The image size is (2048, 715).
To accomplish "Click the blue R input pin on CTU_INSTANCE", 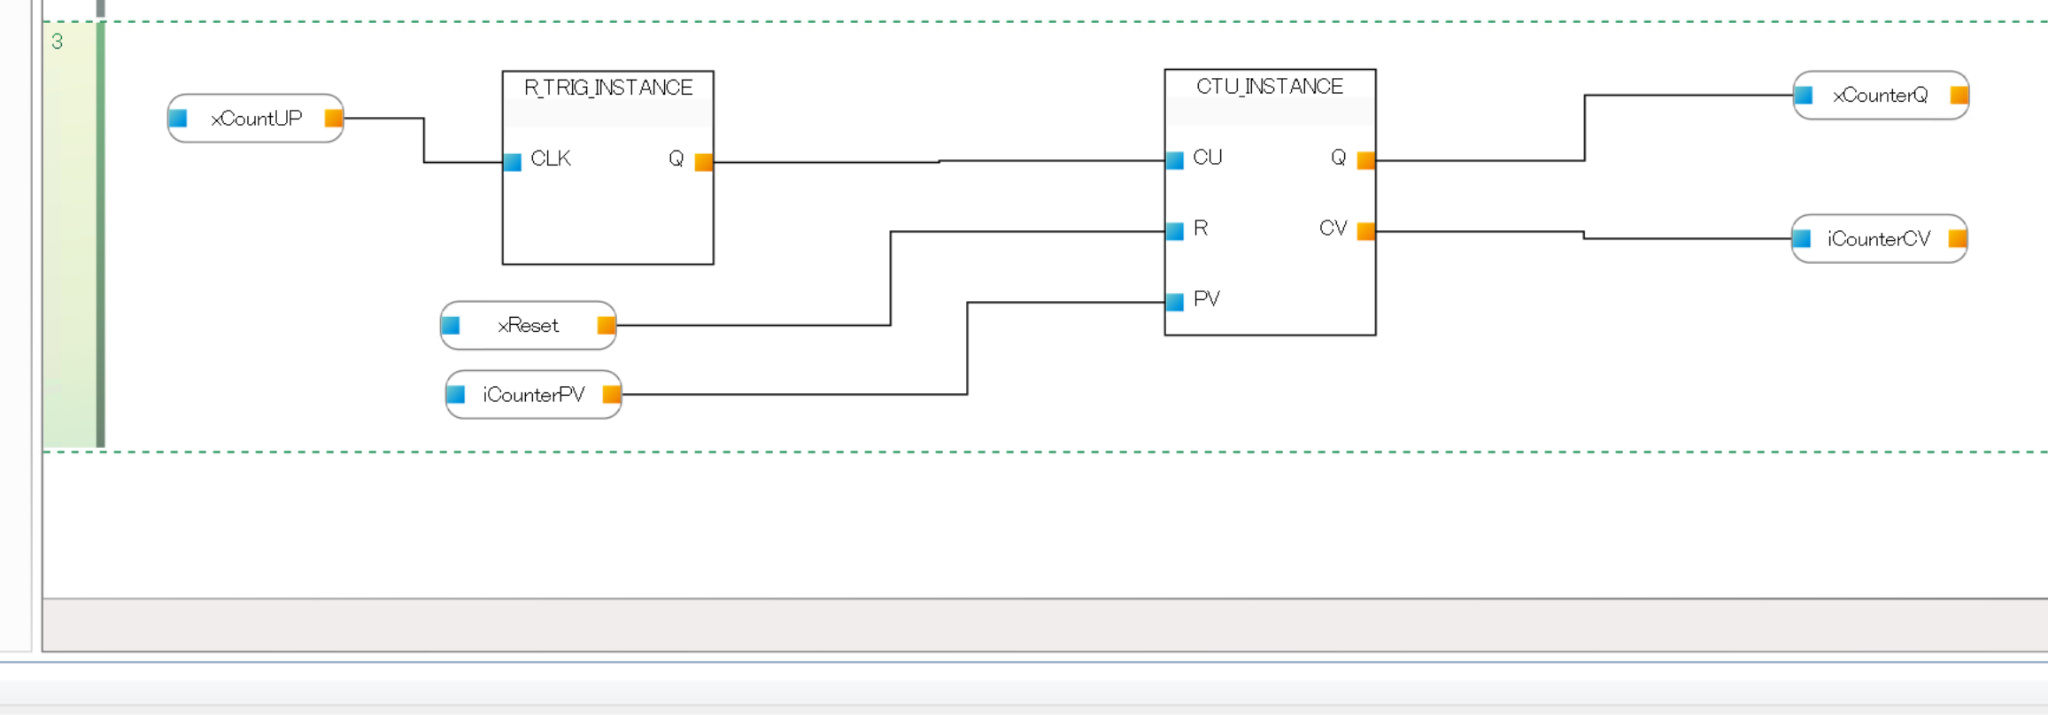I will point(1175,231).
